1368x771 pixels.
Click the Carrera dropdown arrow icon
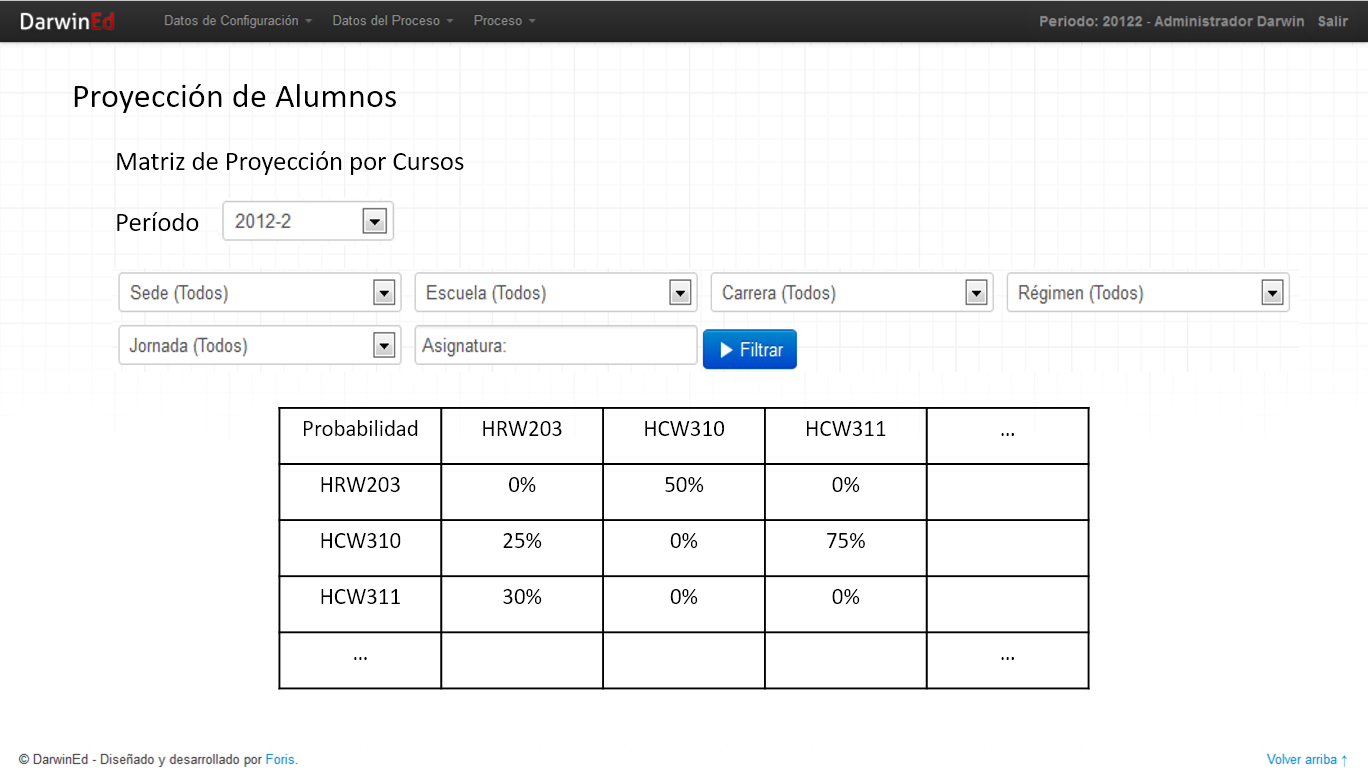coord(976,293)
